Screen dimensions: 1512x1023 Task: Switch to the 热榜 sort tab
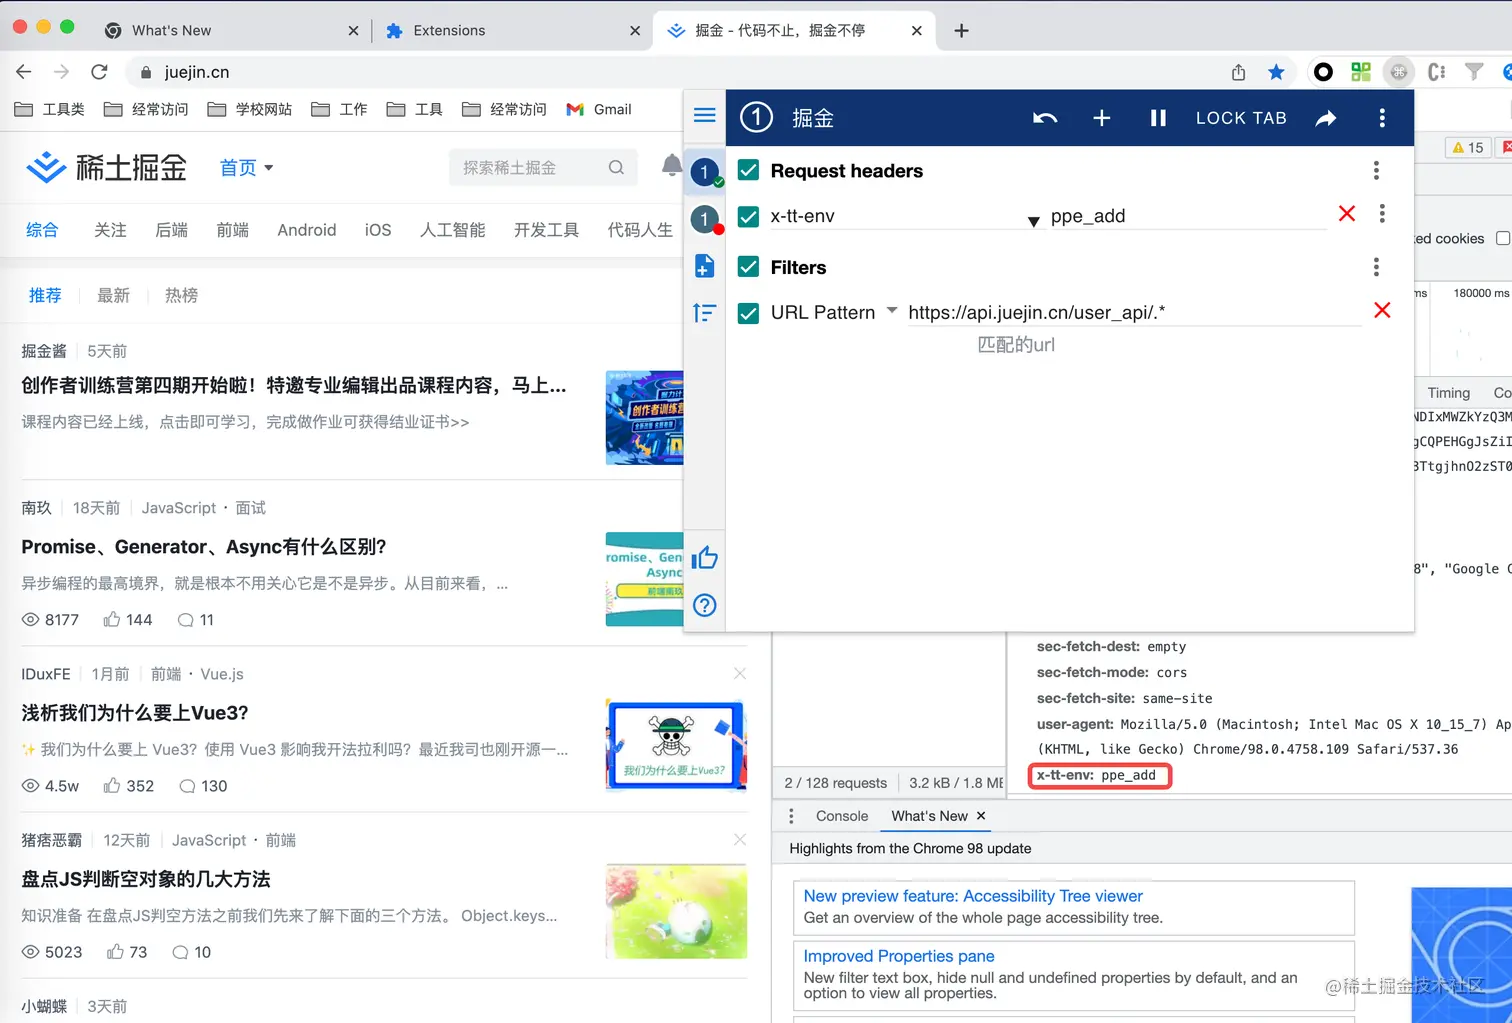click(x=181, y=295)
